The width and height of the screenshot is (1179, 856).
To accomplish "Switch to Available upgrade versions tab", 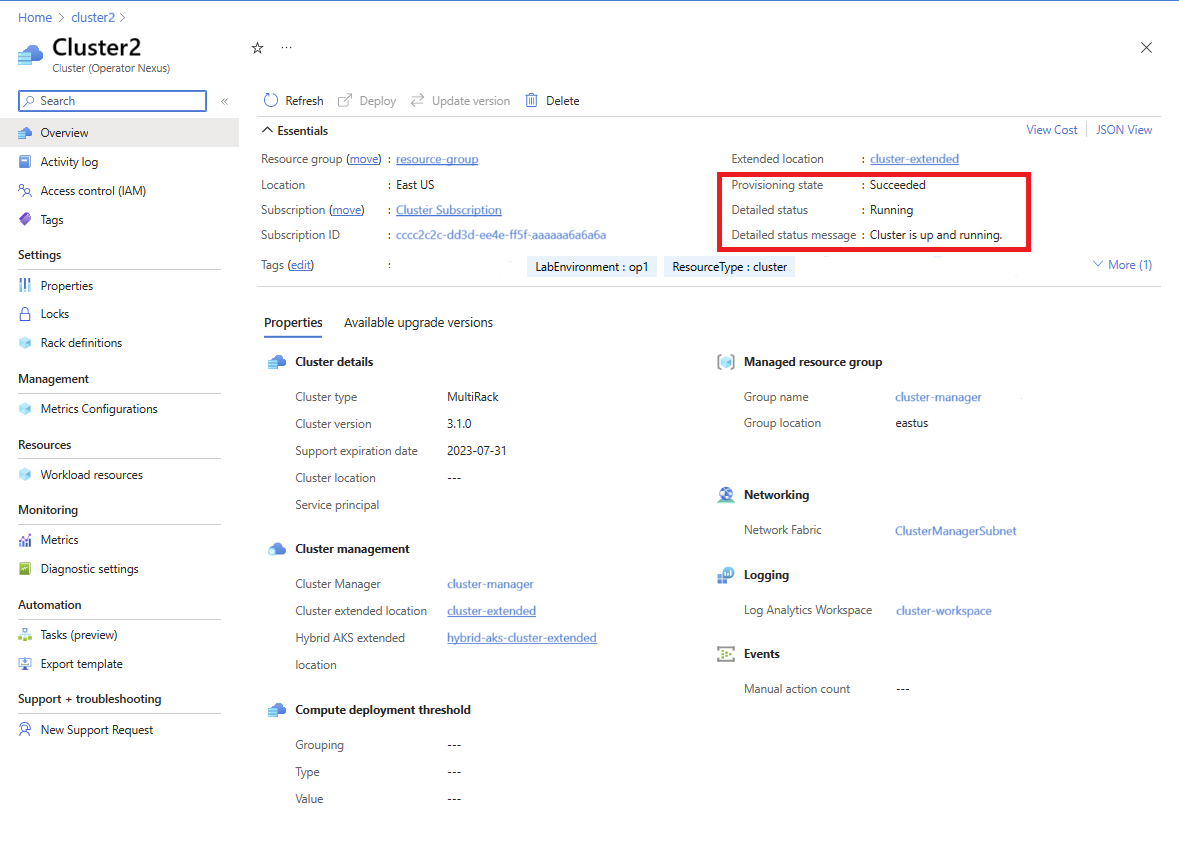I will click(x=418, y=323).
